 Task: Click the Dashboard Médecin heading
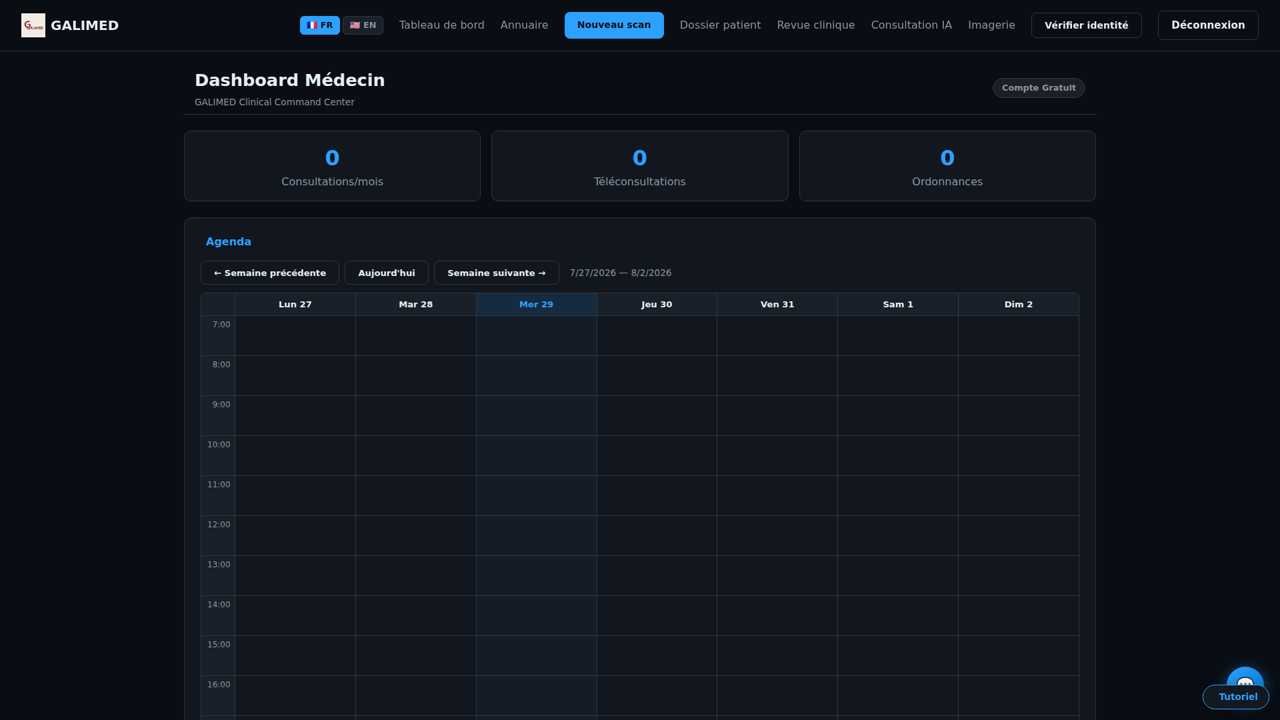290,80
